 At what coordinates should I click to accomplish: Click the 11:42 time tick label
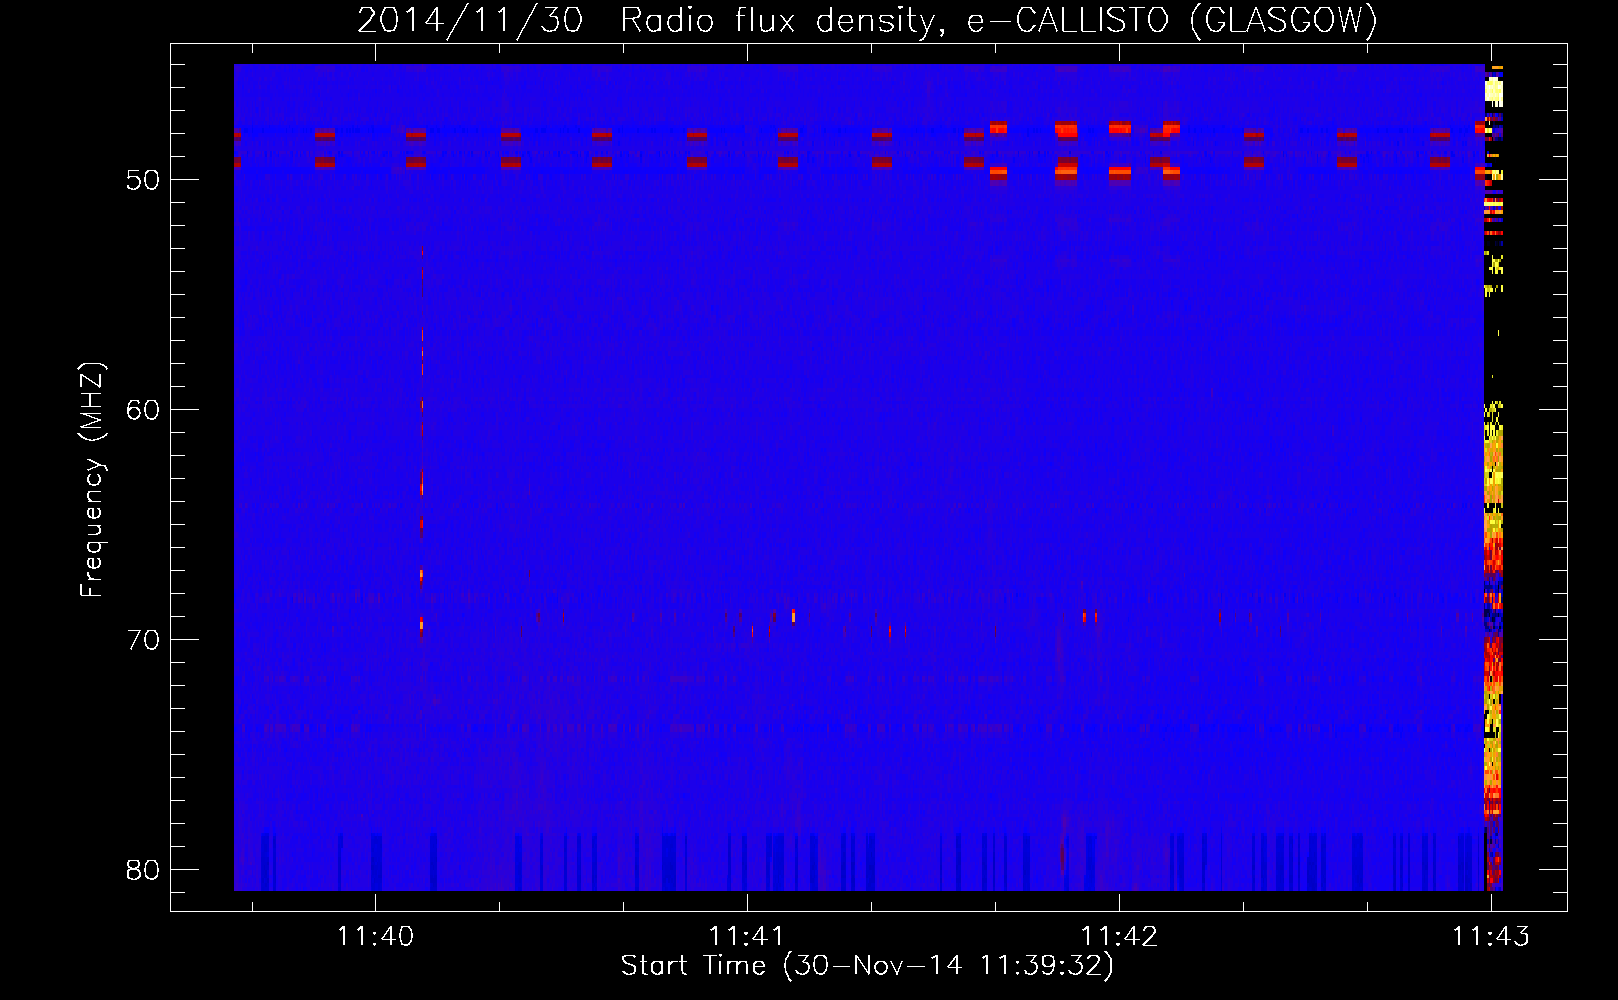[x=1119, y=936]
